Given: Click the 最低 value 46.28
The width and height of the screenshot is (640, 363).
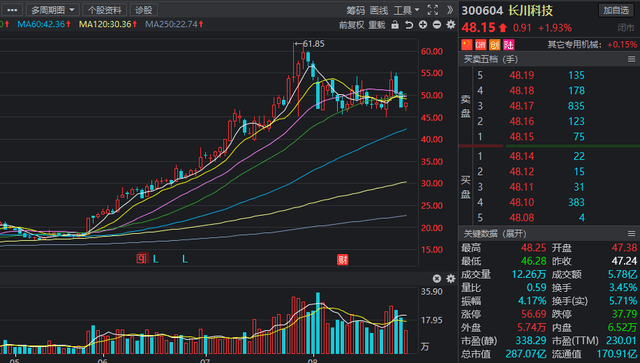Looking at the screenshot, I should (533, 261).
